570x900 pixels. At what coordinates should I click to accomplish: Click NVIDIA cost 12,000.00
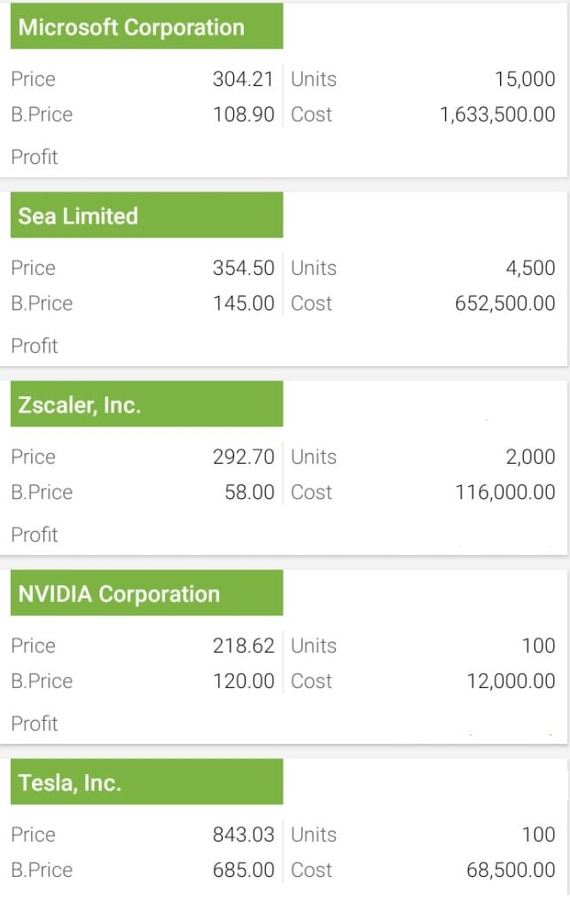point(511,681)
